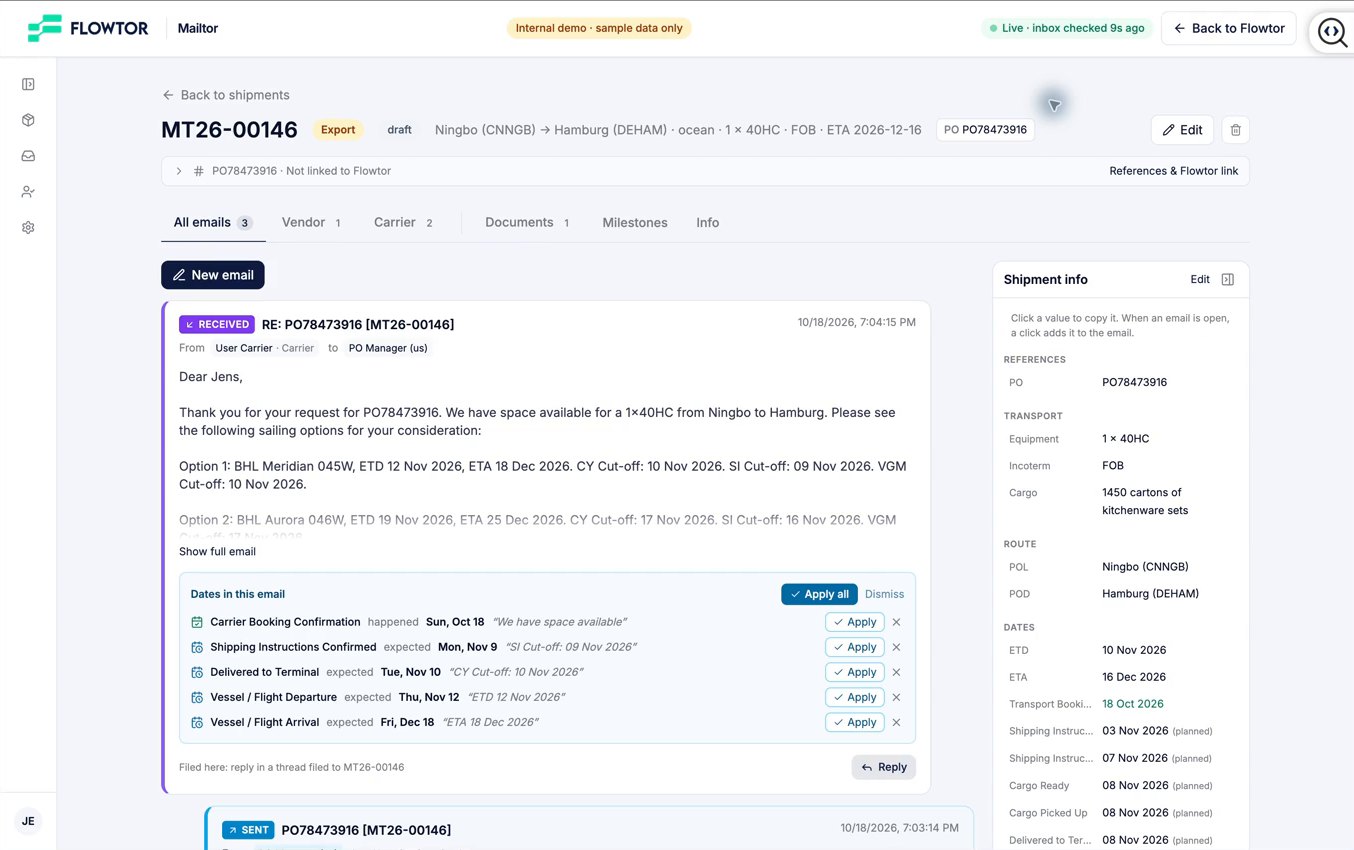
Task: Open shipments box icon in sidebar
Action: (28, 120)
